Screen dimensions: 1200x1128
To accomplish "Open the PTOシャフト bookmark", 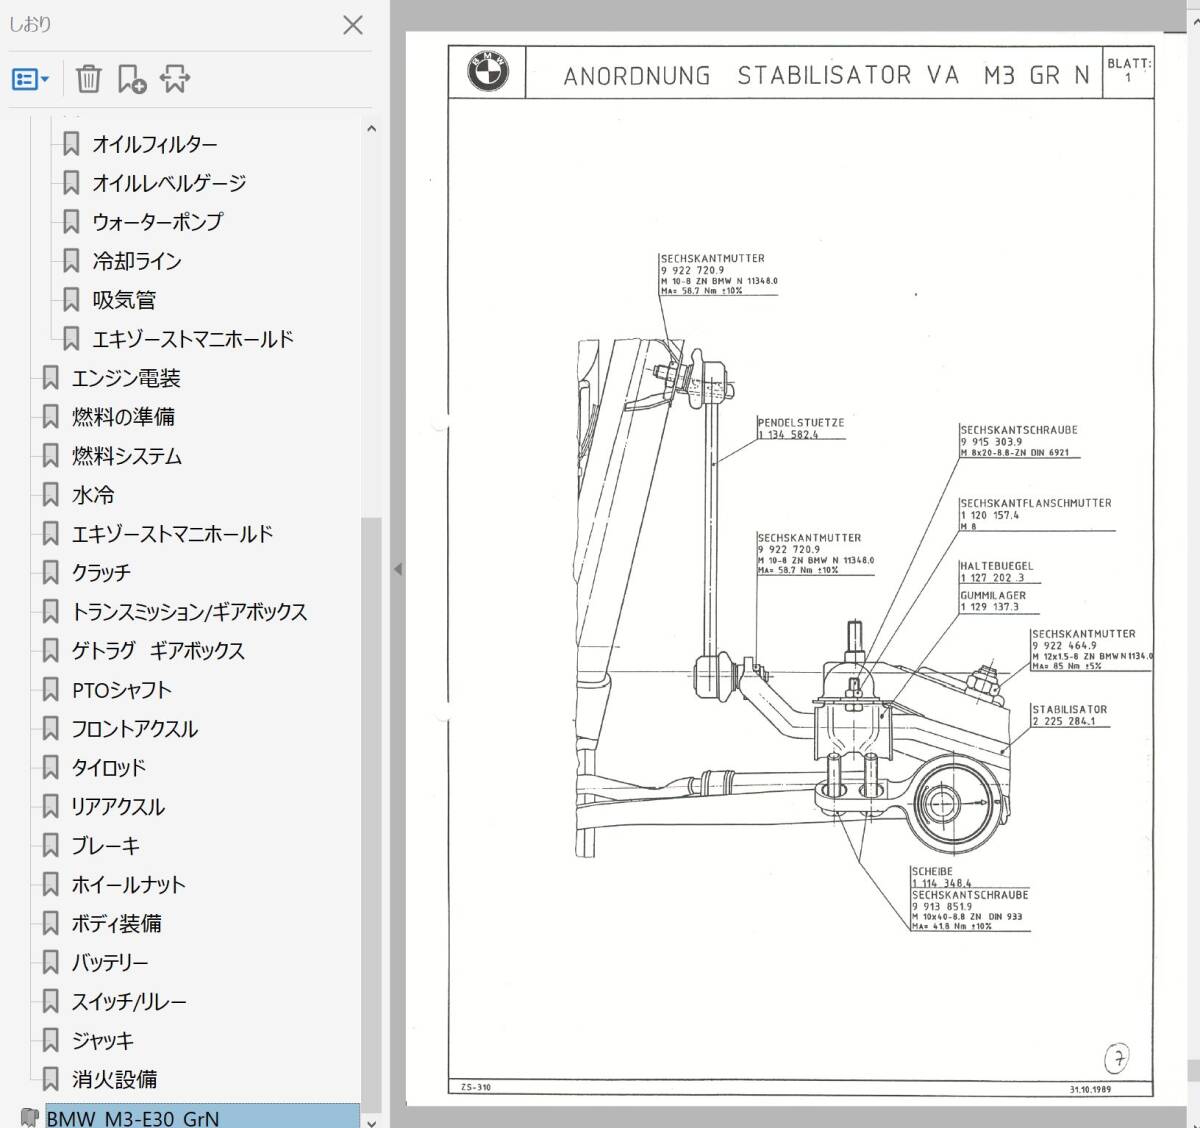I will click(122, 690).
